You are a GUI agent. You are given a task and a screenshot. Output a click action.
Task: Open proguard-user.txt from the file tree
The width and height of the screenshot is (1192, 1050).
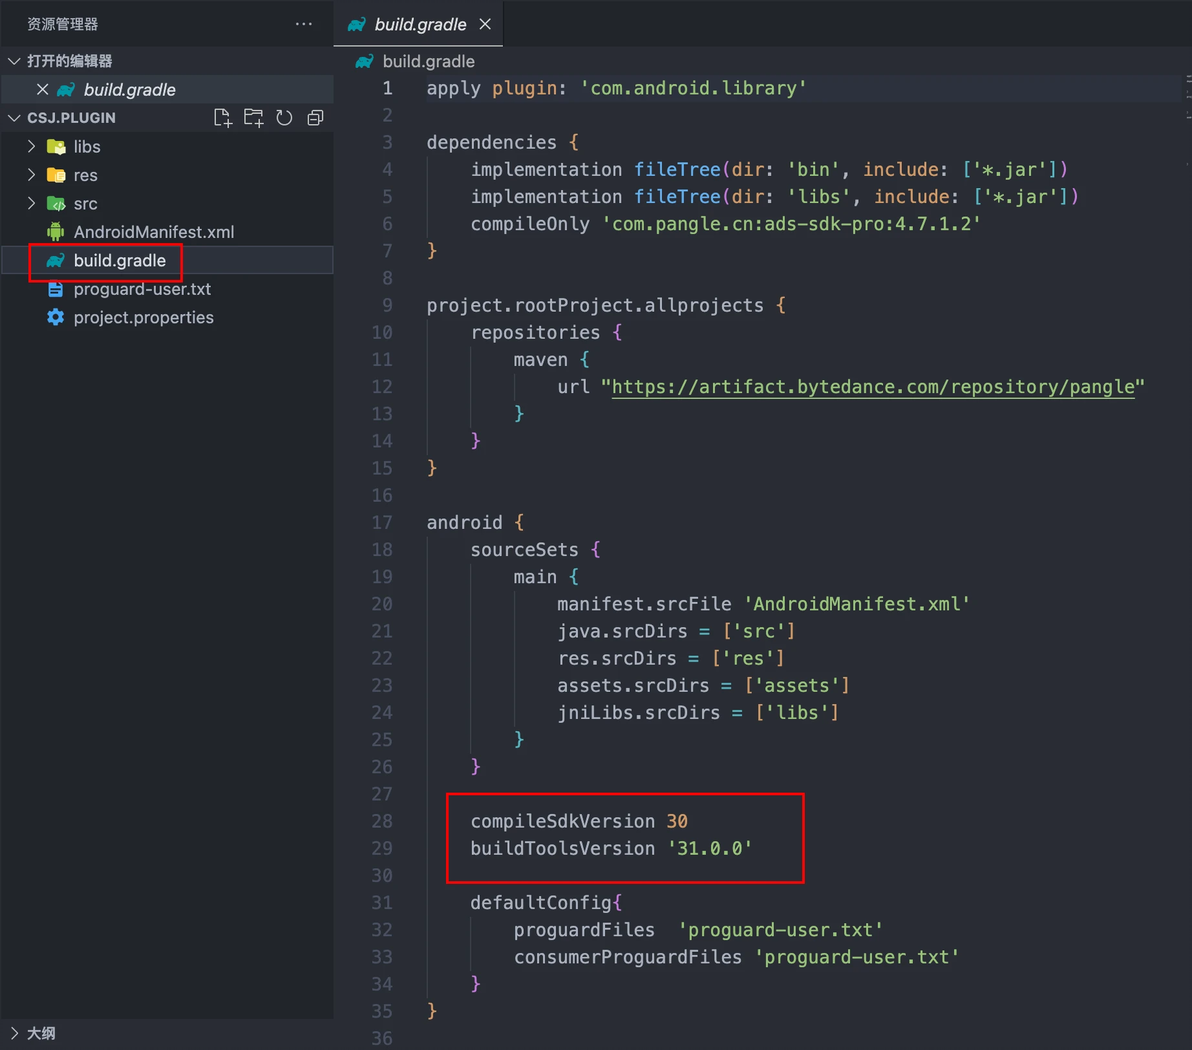tap(142, 289)
